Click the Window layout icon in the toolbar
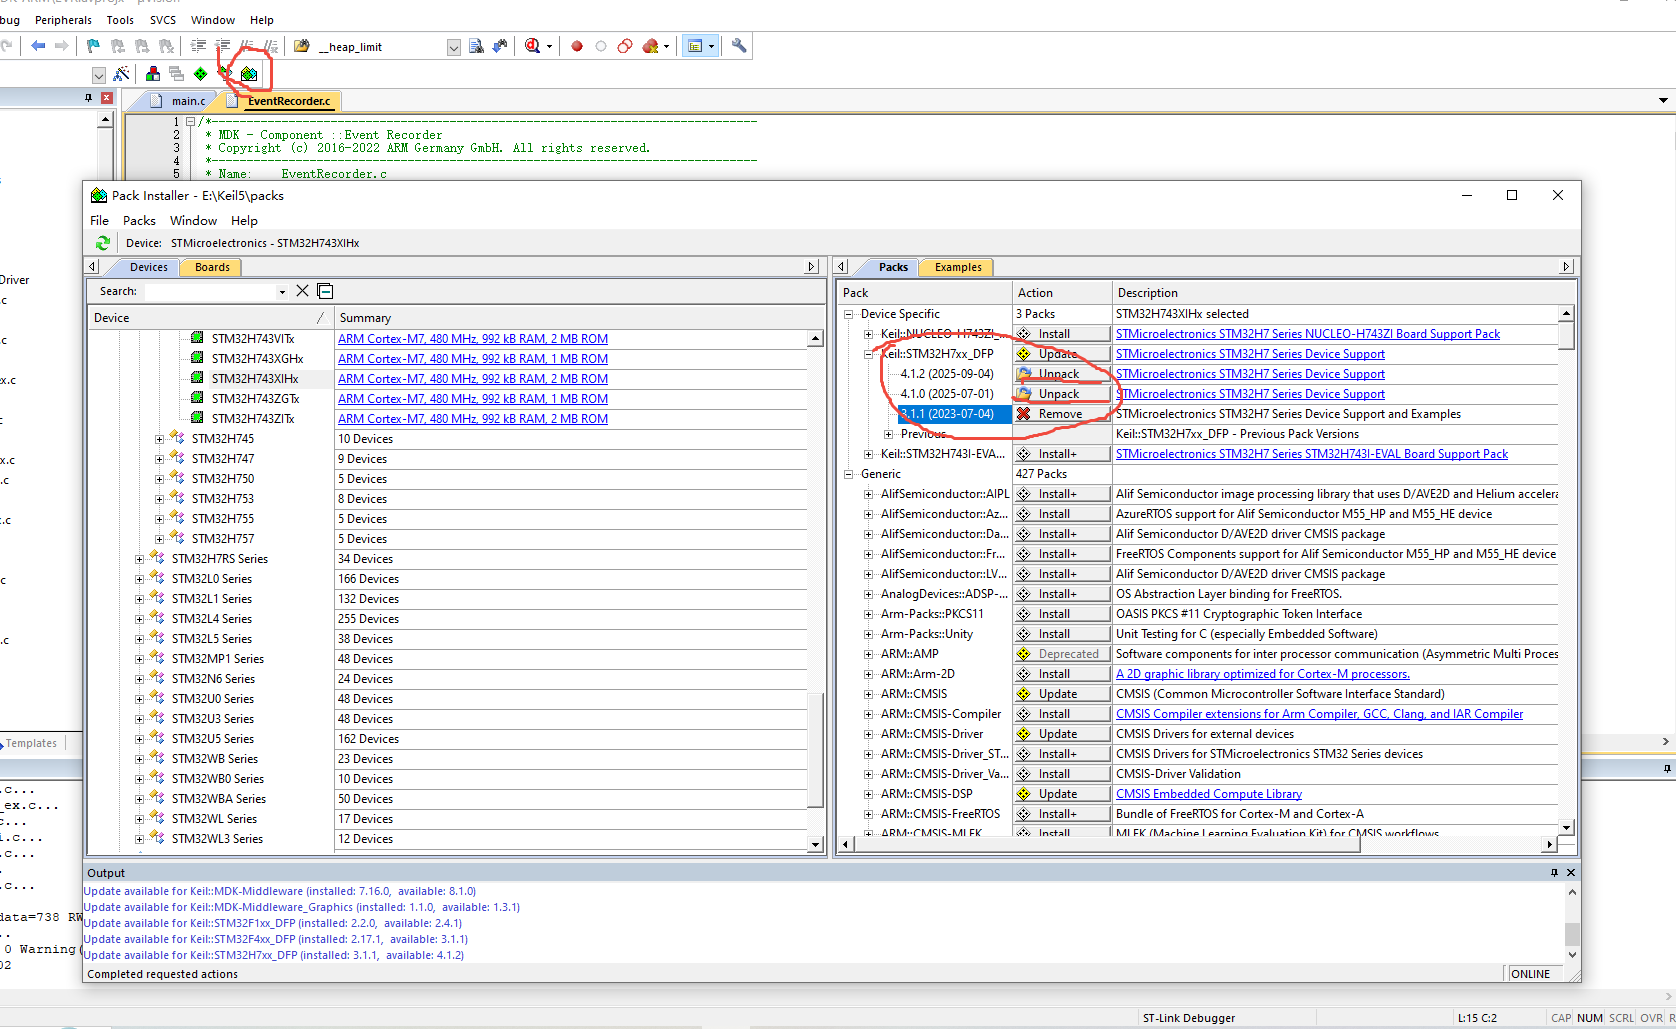Screen dimensions: 1676x1029 click(695, 46)
